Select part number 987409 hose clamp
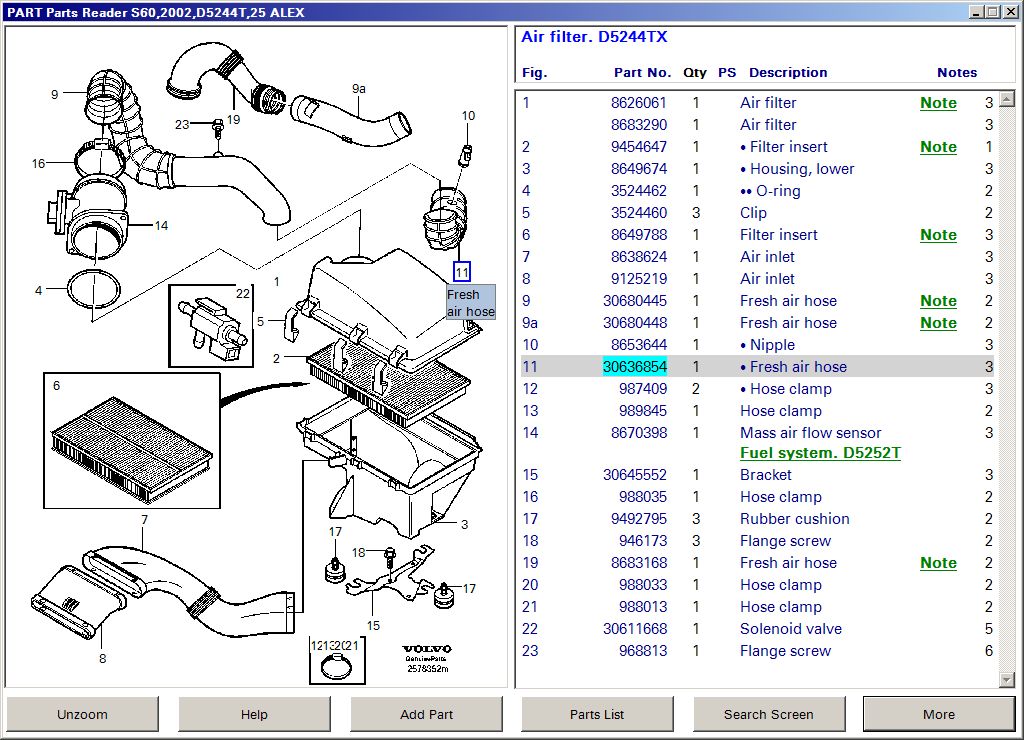Image resolution: width=1024 pixels, height=740 pixels. pyautogui.click(x=643, y=389)
